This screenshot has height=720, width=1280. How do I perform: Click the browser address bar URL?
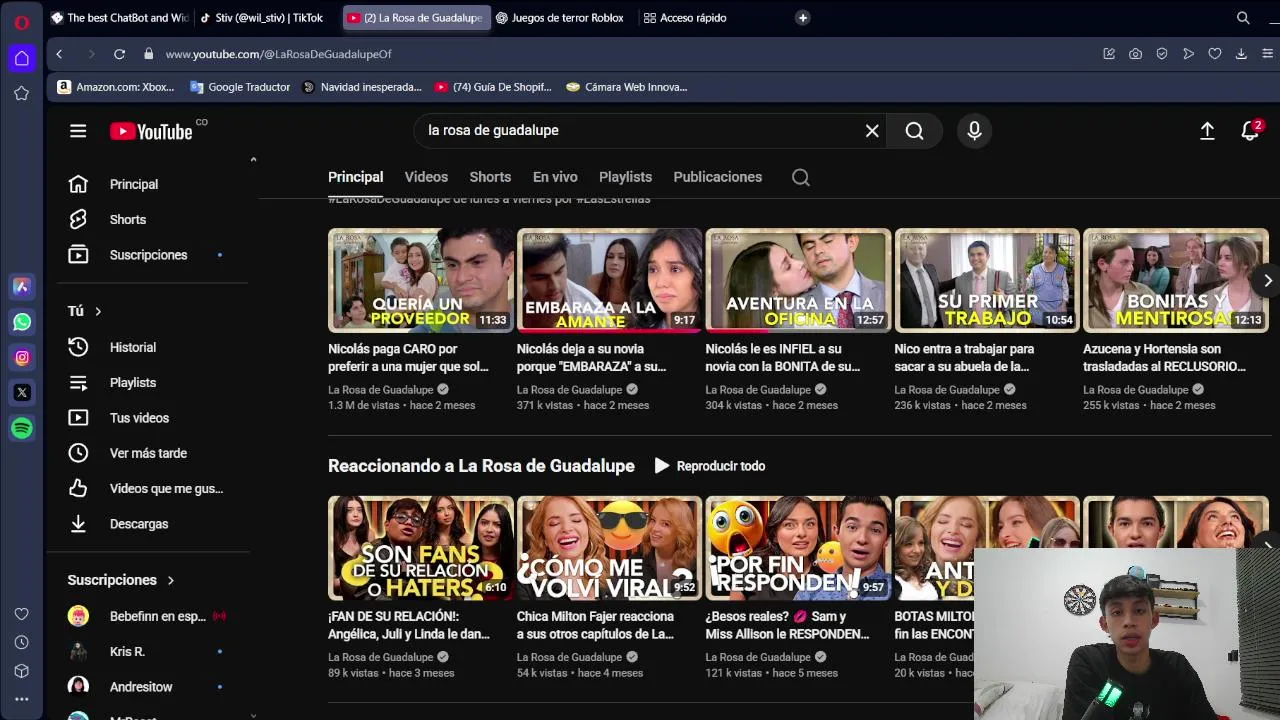click(x=279, y=54)
